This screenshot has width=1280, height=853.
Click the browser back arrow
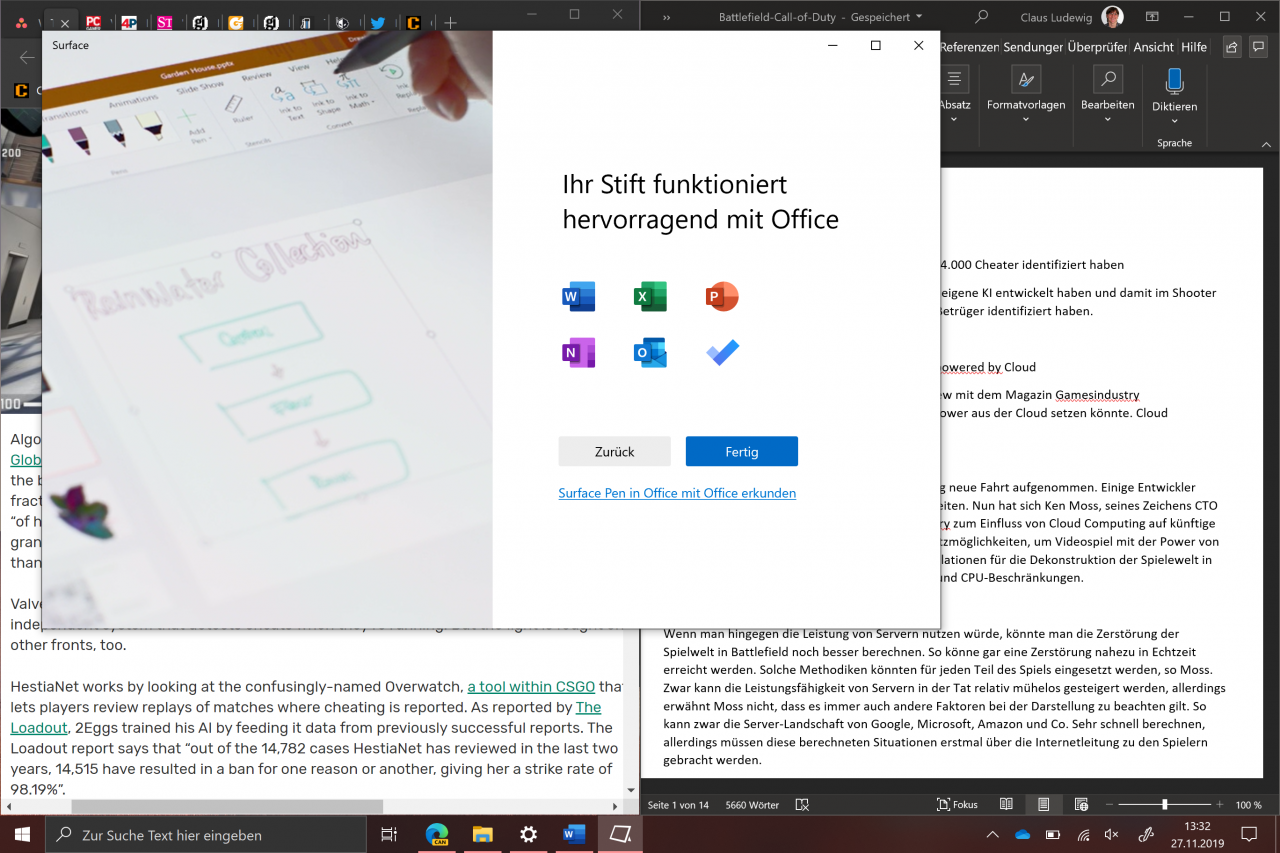click(x=27, y=57)
